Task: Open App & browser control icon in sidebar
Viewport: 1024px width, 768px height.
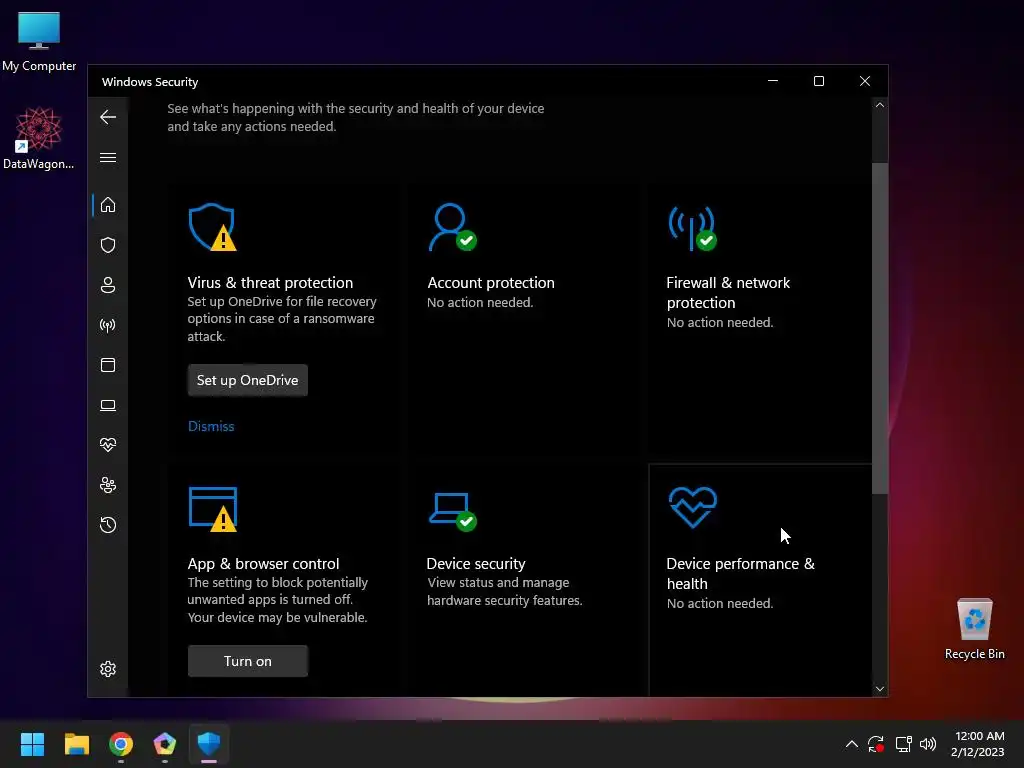Action: pos(108,365)
